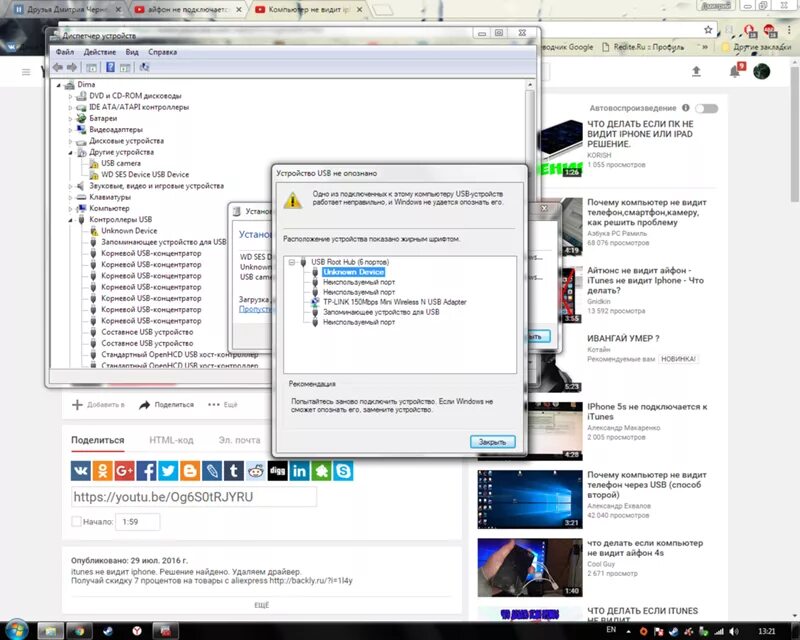The width and height of the screenshot is (800, 640).
Task: Click the blue Help icon in Device Manager toolbar
Action: click(110, 67)
